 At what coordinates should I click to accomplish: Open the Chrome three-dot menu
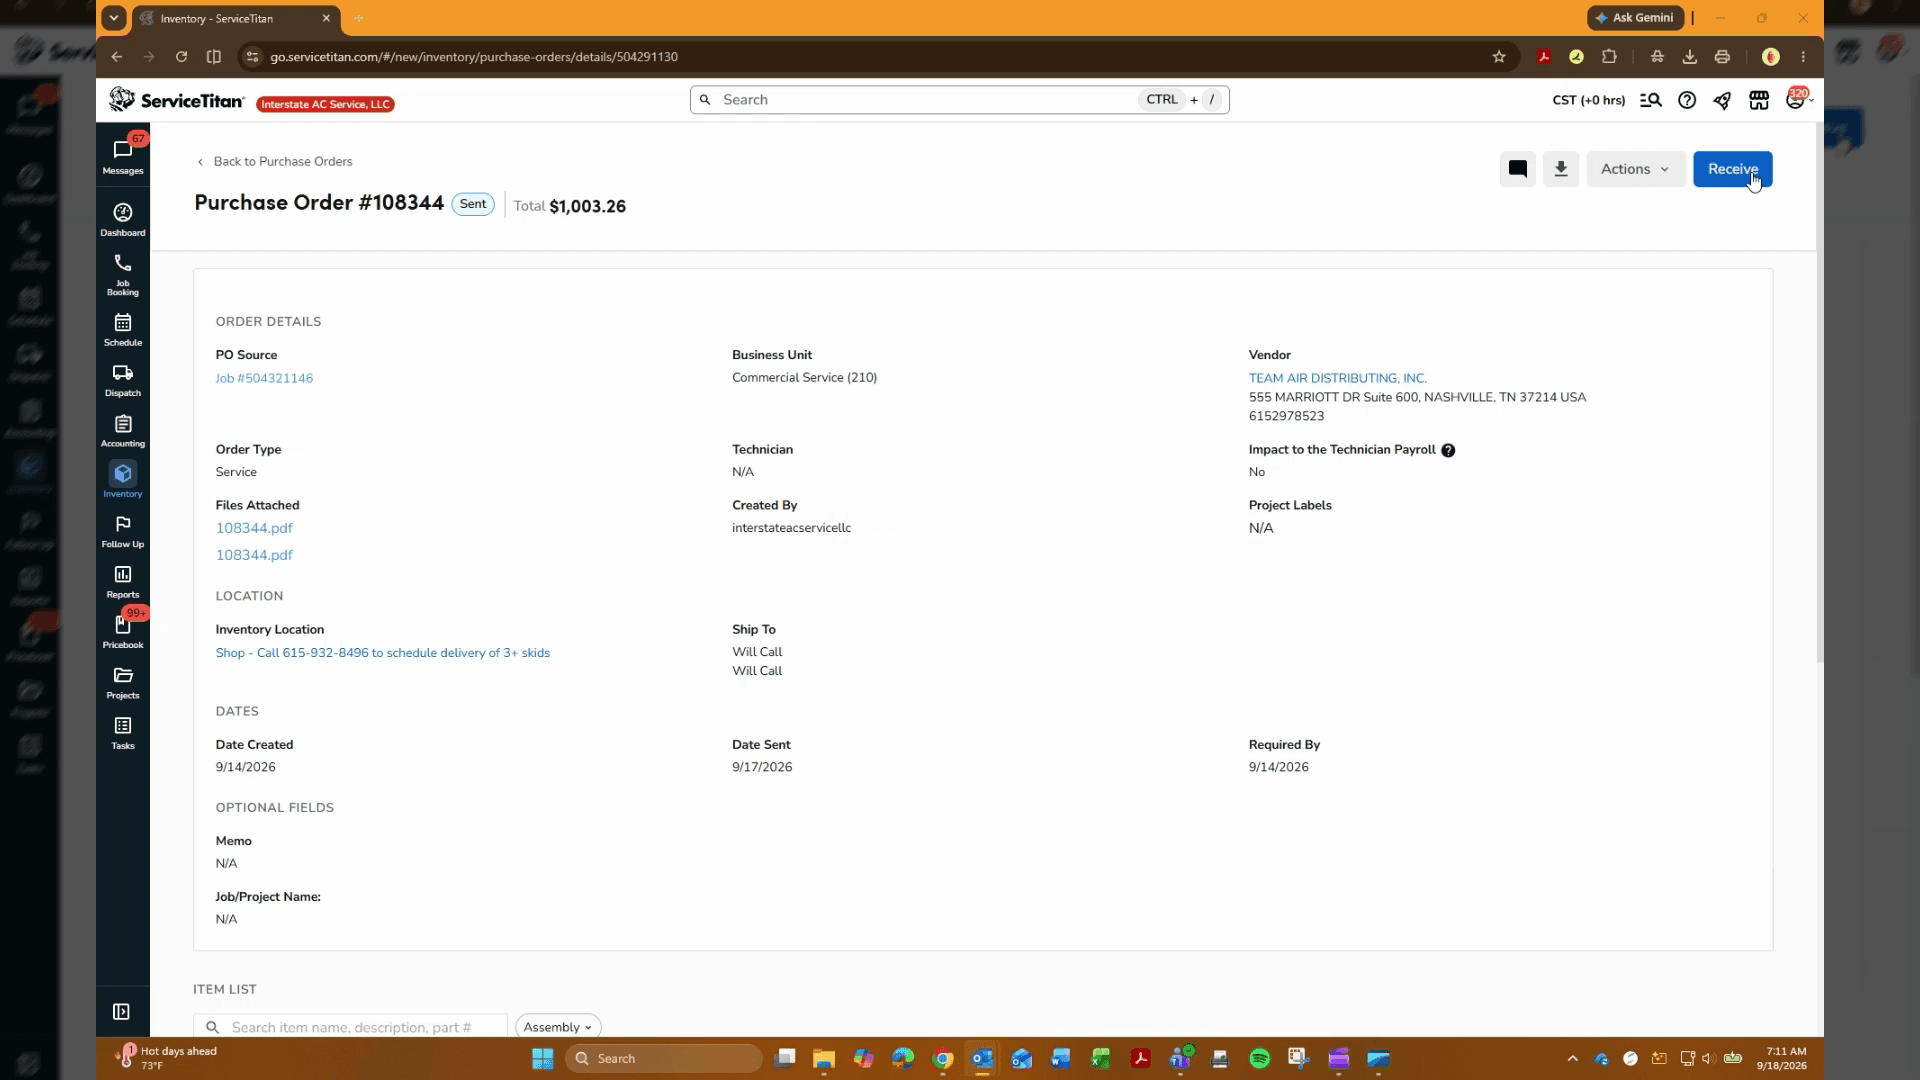pyautogui.click(x=1804, y=57)
